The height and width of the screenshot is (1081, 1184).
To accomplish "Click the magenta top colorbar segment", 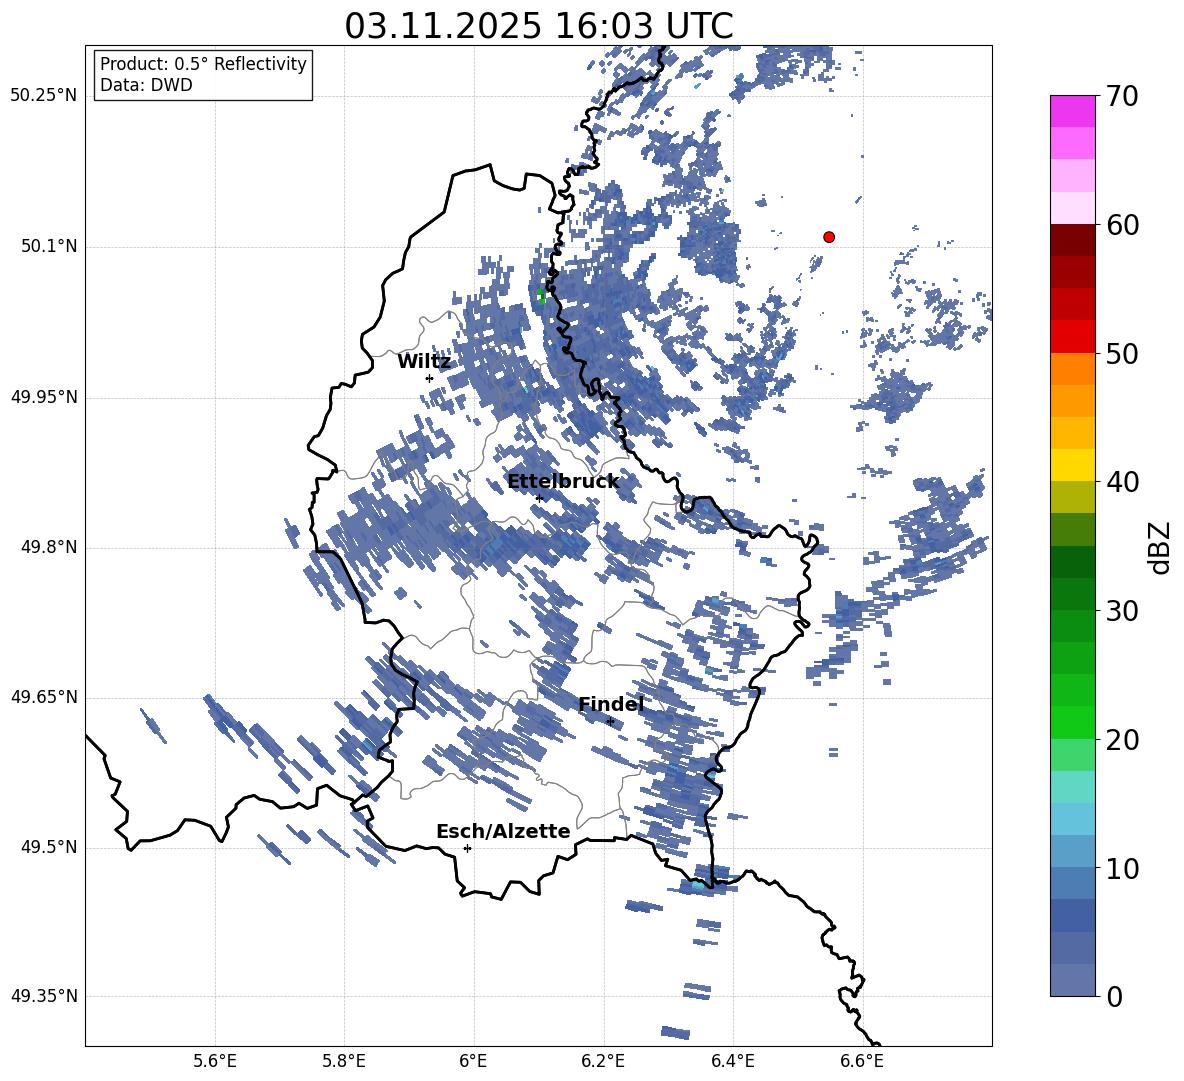I will coord(1072,112).
